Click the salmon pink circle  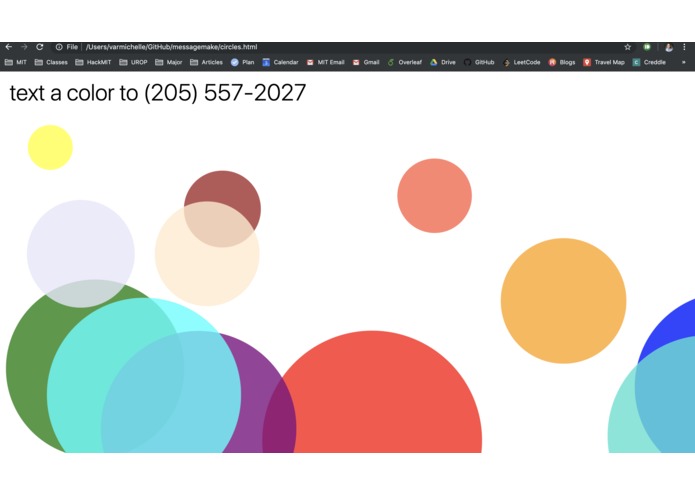click(434, 195)
